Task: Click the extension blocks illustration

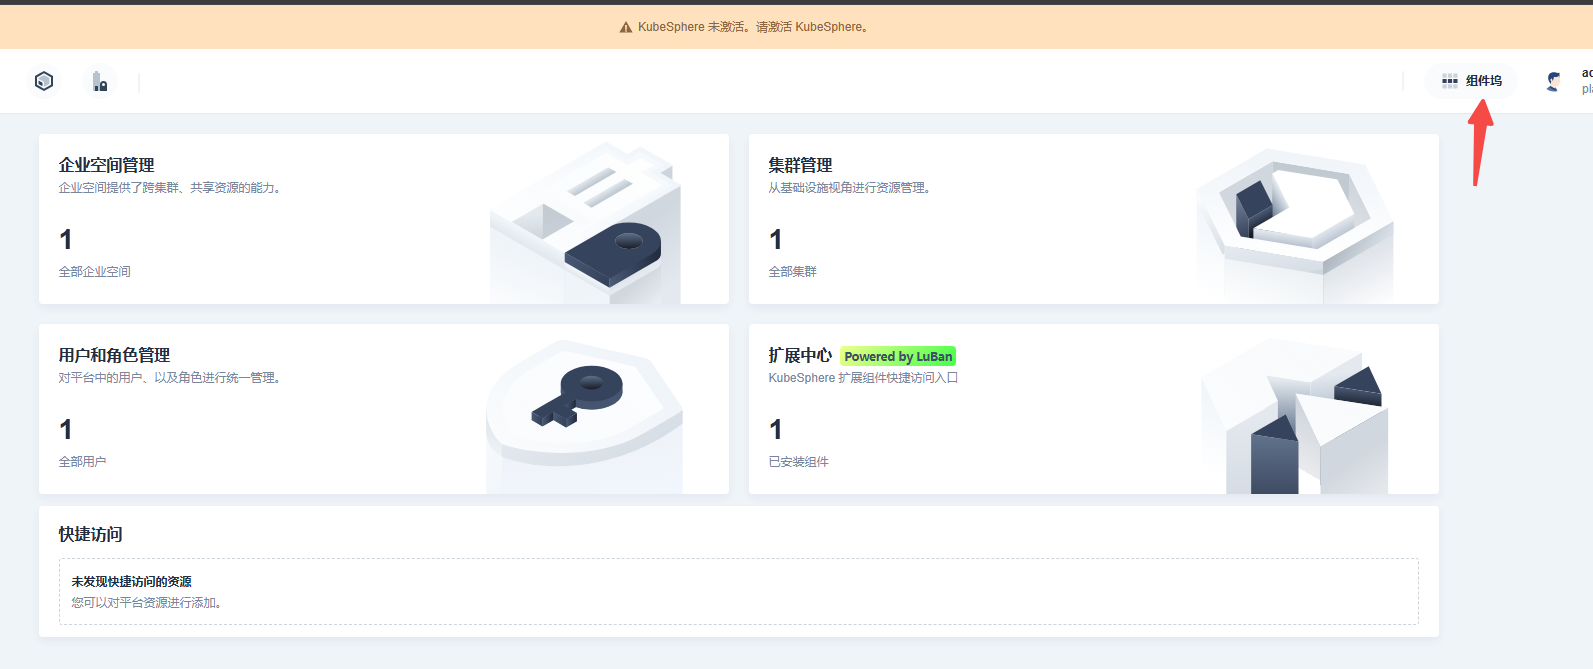Action: coord(1295,416)
